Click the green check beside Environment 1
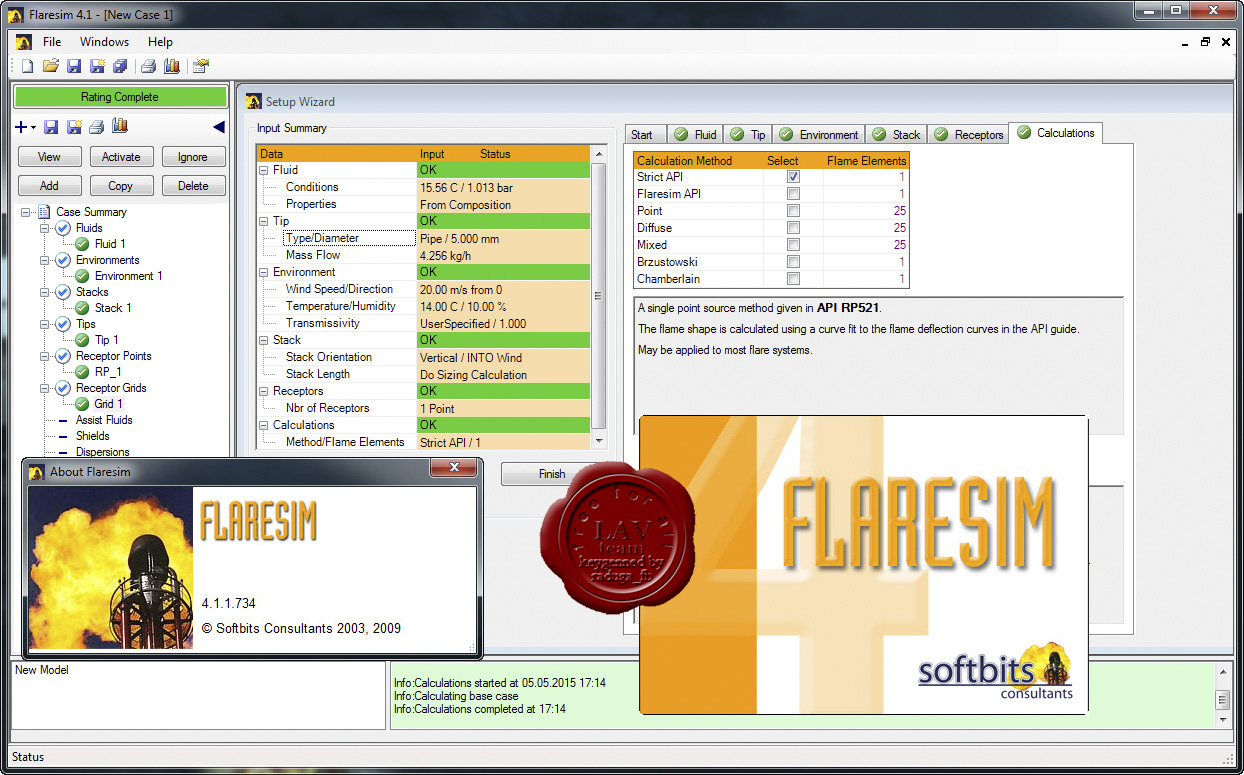 tap(82, 276)
